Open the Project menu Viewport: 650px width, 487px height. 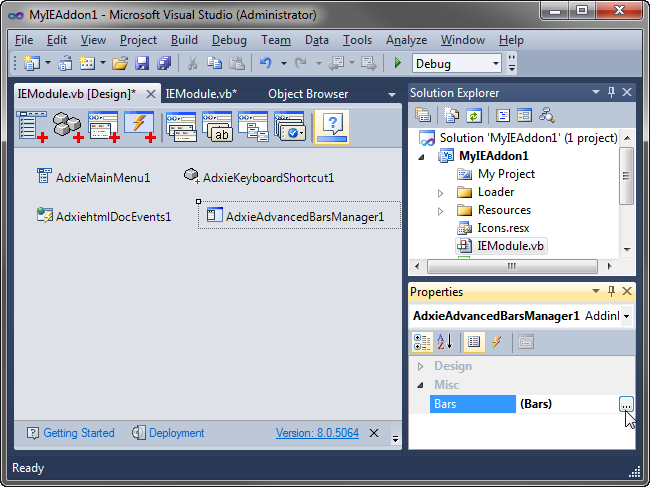tap(138, 40)
